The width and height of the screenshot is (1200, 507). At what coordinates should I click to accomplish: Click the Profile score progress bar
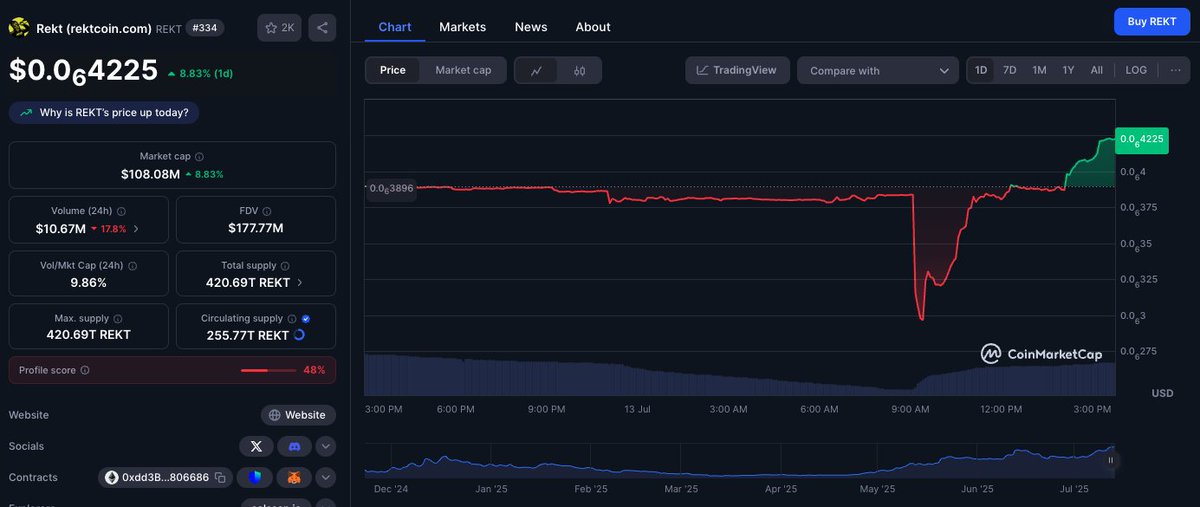tap(268, 370)
